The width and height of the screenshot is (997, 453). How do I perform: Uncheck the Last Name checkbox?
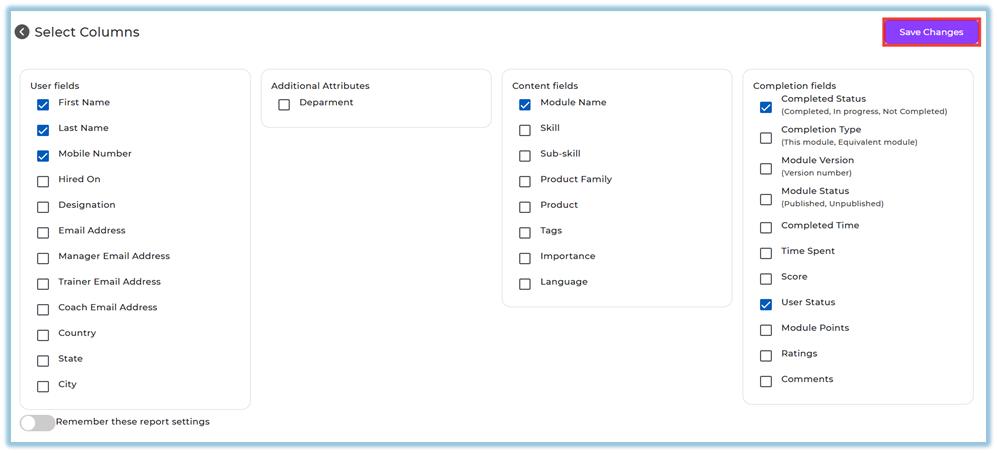[x=43, y=130]
